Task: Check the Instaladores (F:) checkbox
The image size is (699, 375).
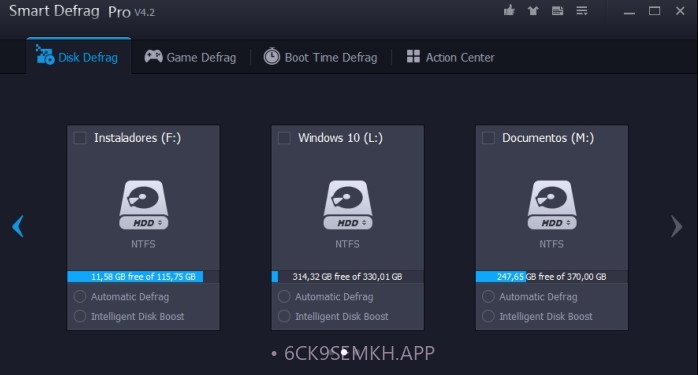Action: point(80,138)
